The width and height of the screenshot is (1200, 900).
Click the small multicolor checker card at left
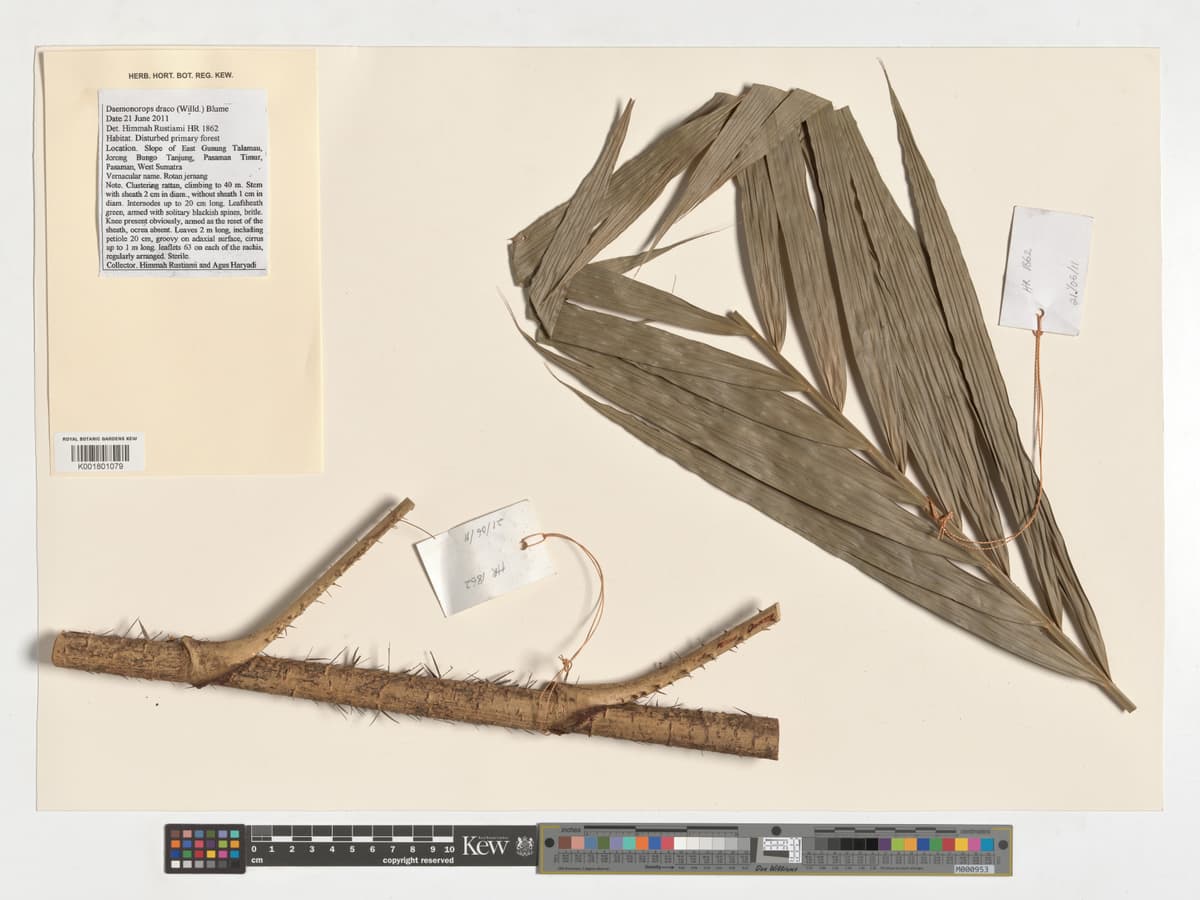point(205,848)
